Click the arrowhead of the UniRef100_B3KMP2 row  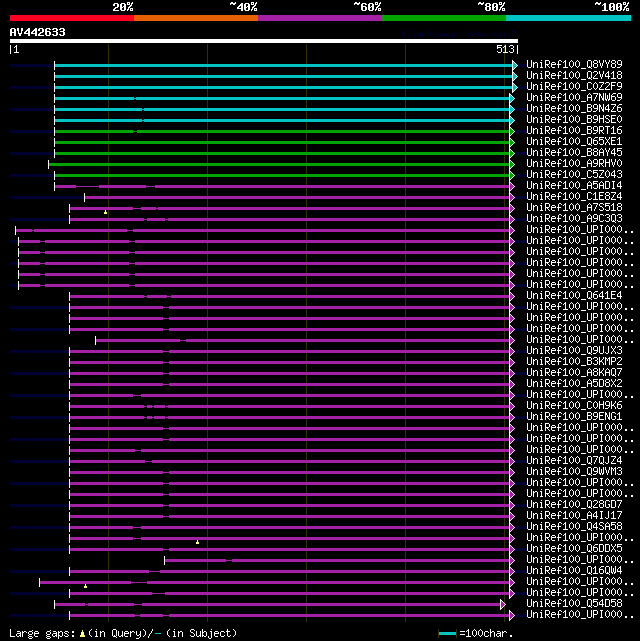(x=512, y=363)
